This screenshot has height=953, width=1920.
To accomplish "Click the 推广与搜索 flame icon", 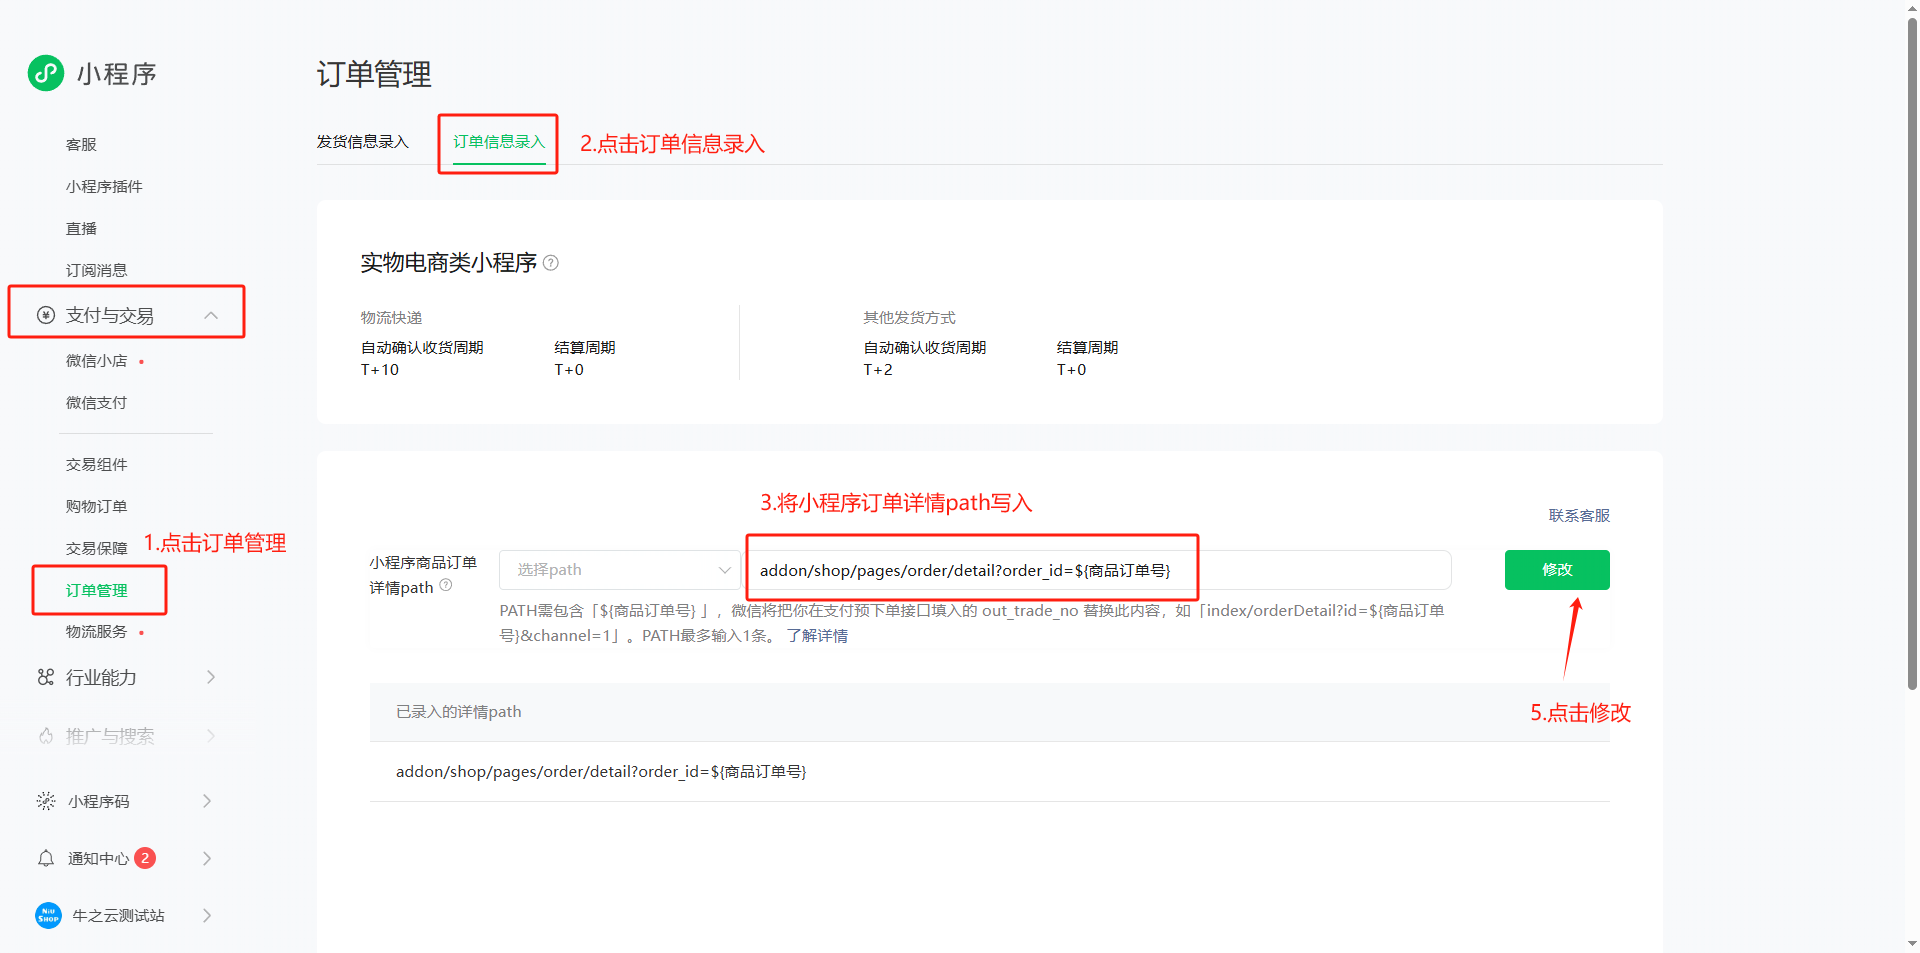I will 46,736.
